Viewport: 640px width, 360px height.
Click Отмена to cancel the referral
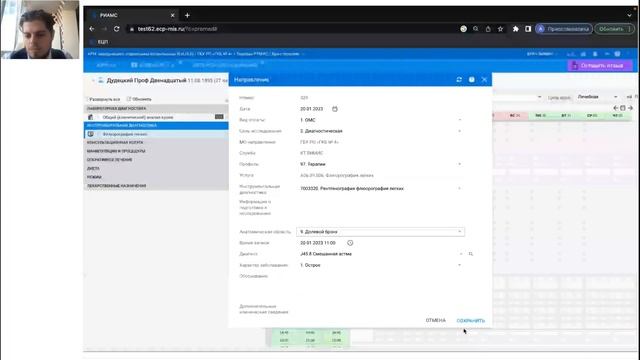[x=436, y=320]
